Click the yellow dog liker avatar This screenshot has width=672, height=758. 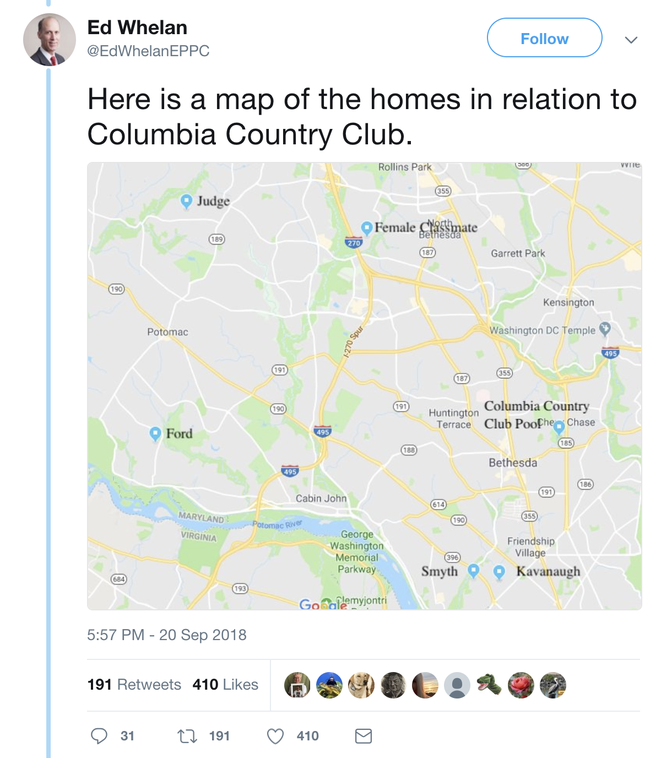361,685
